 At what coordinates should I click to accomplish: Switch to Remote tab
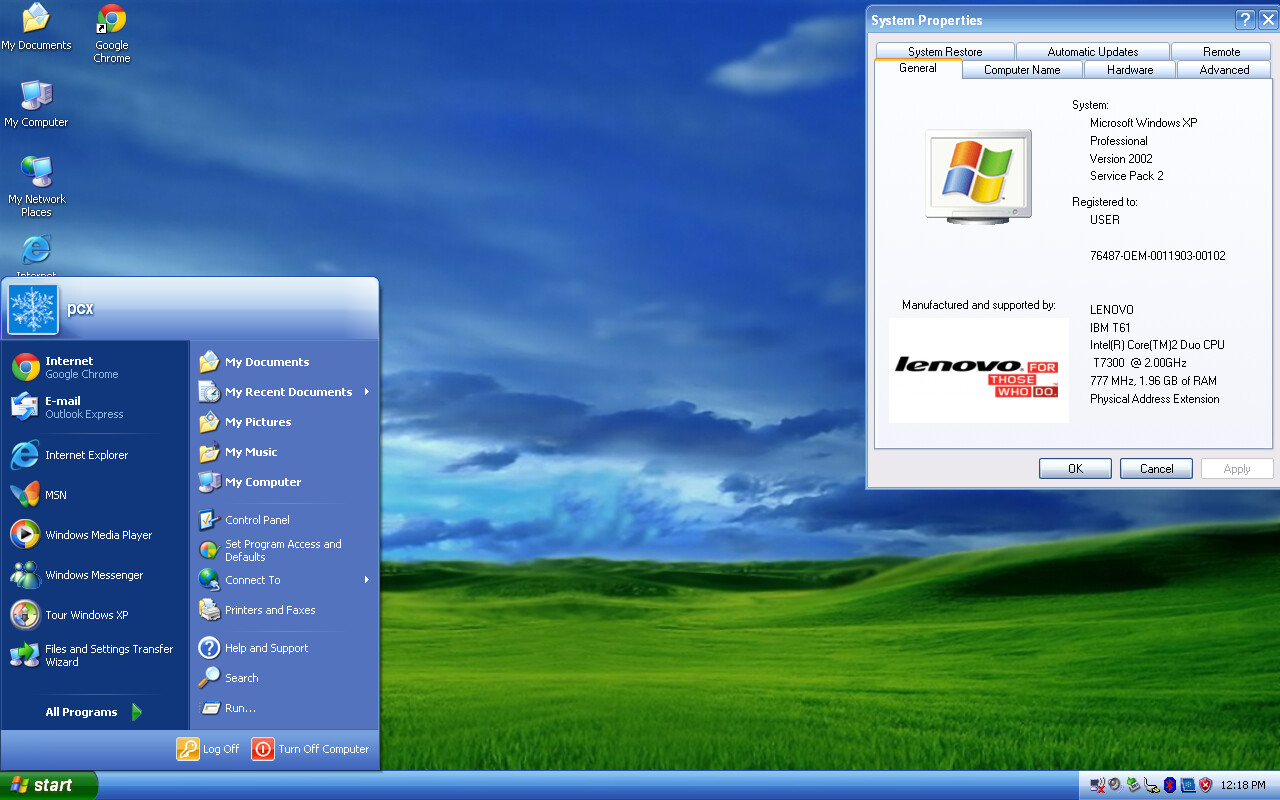point(1221,52)
